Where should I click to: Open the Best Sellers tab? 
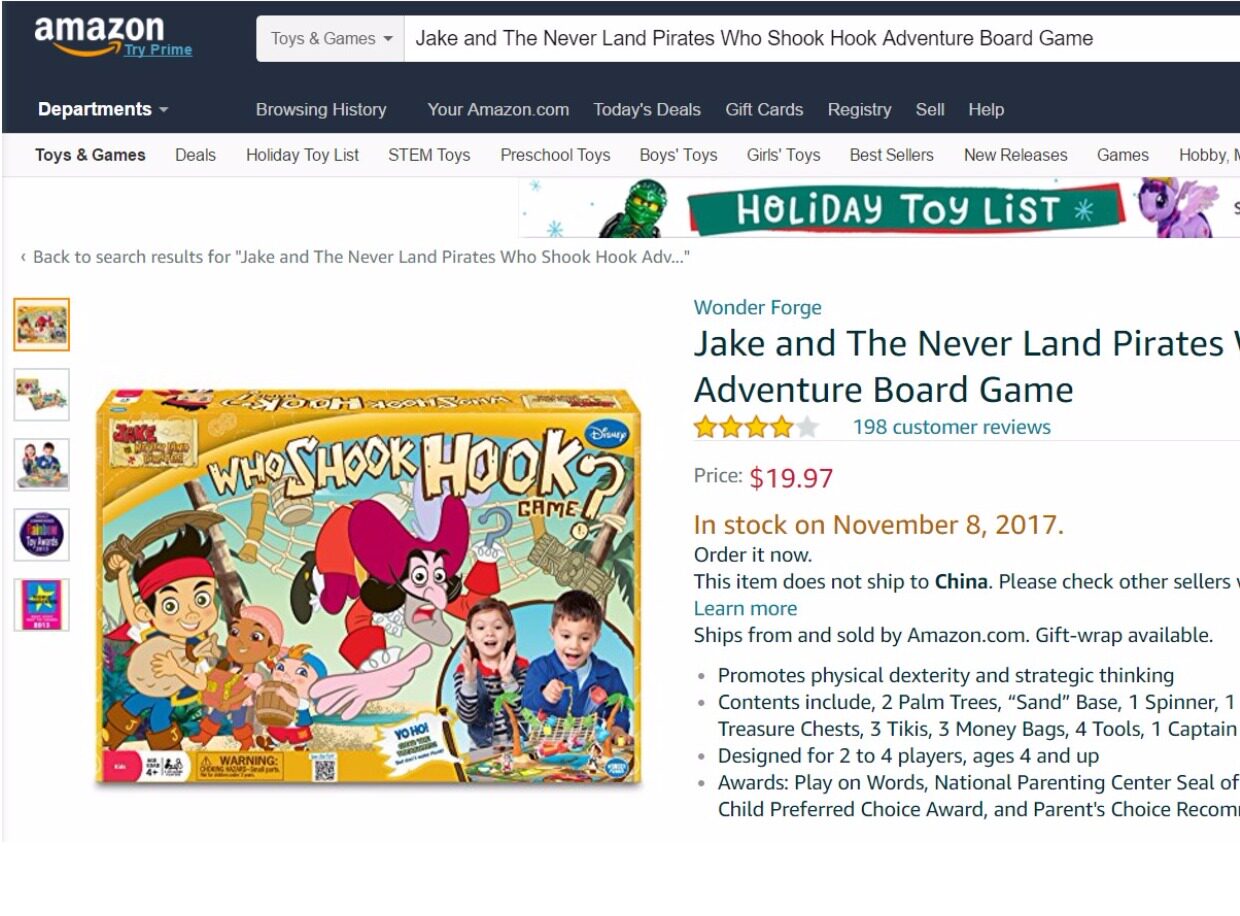pyautogui.click(x=891, y=155)
